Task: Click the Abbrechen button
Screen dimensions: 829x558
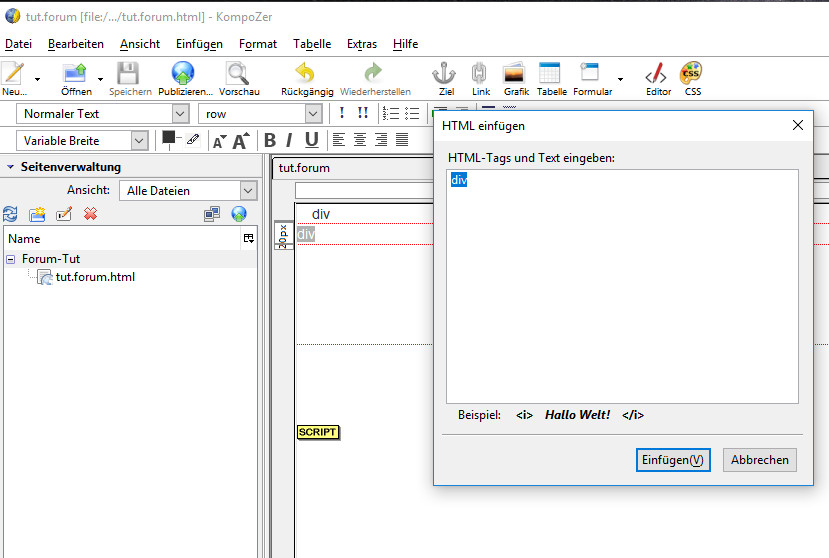Action: click(x=759, y=460)
